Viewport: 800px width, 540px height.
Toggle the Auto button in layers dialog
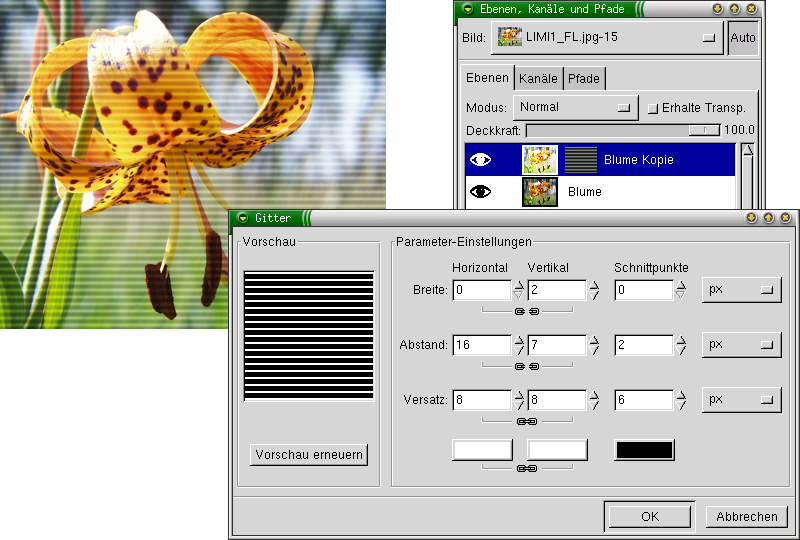pos(743,38)
